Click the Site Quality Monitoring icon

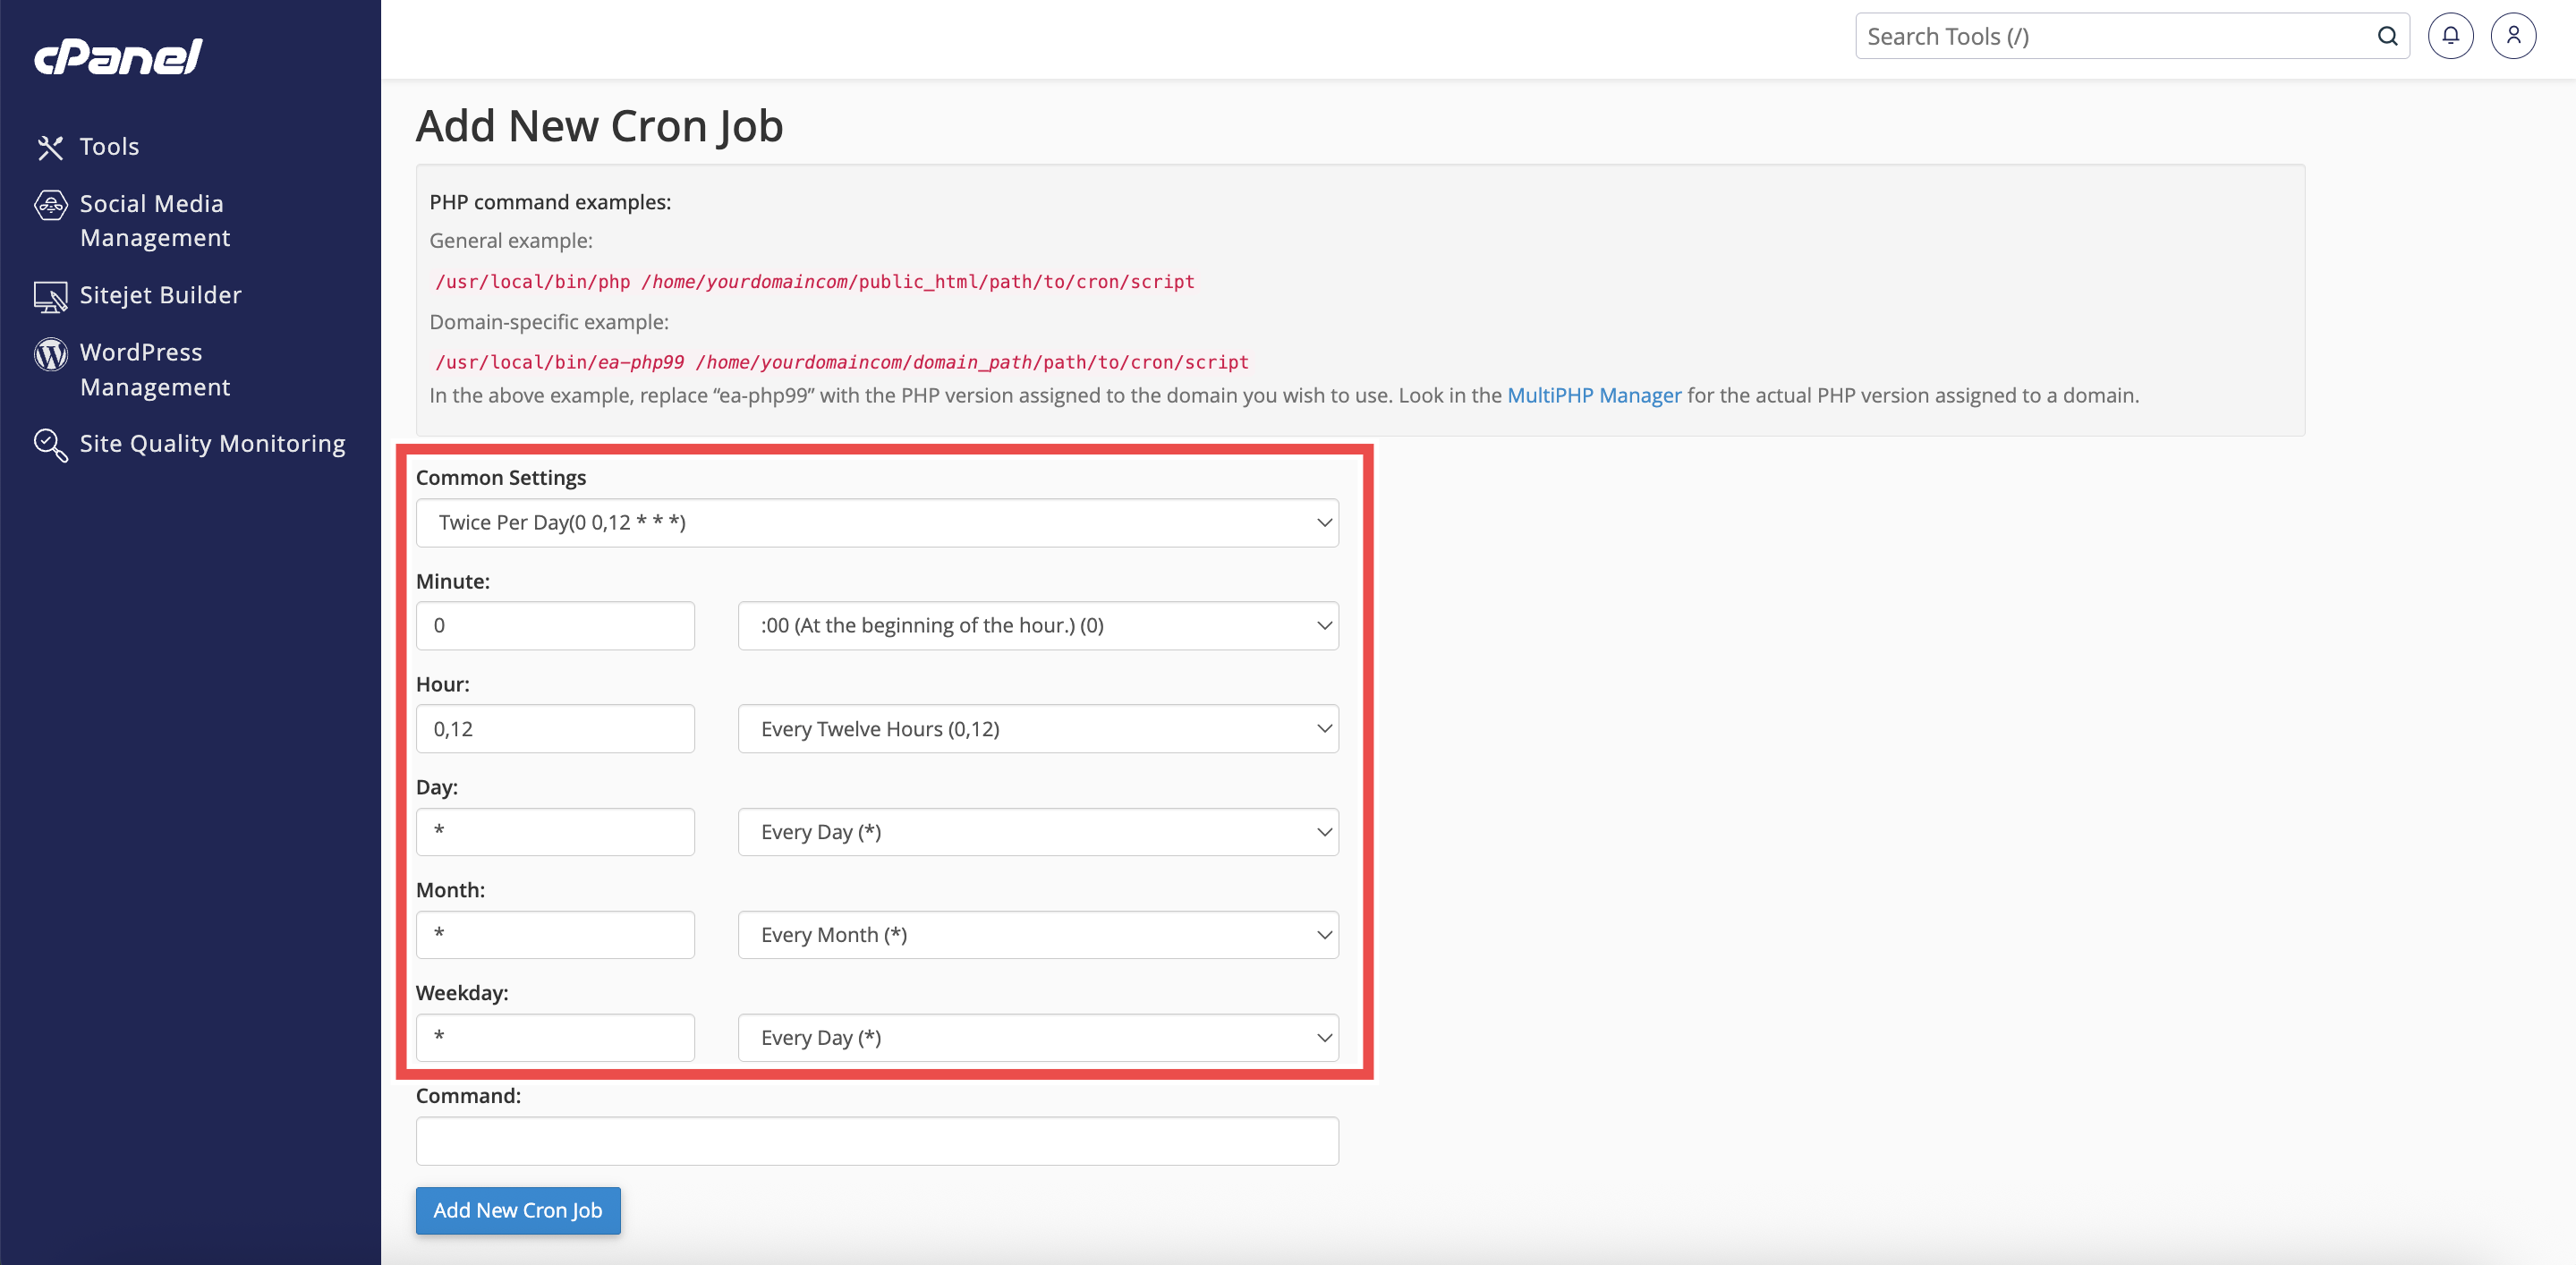(50, 444)
